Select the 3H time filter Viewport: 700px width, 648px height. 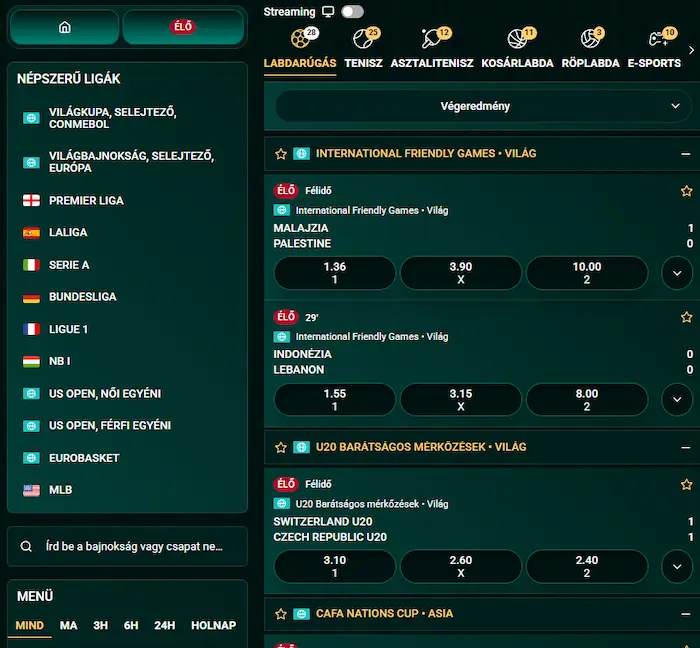100,625
